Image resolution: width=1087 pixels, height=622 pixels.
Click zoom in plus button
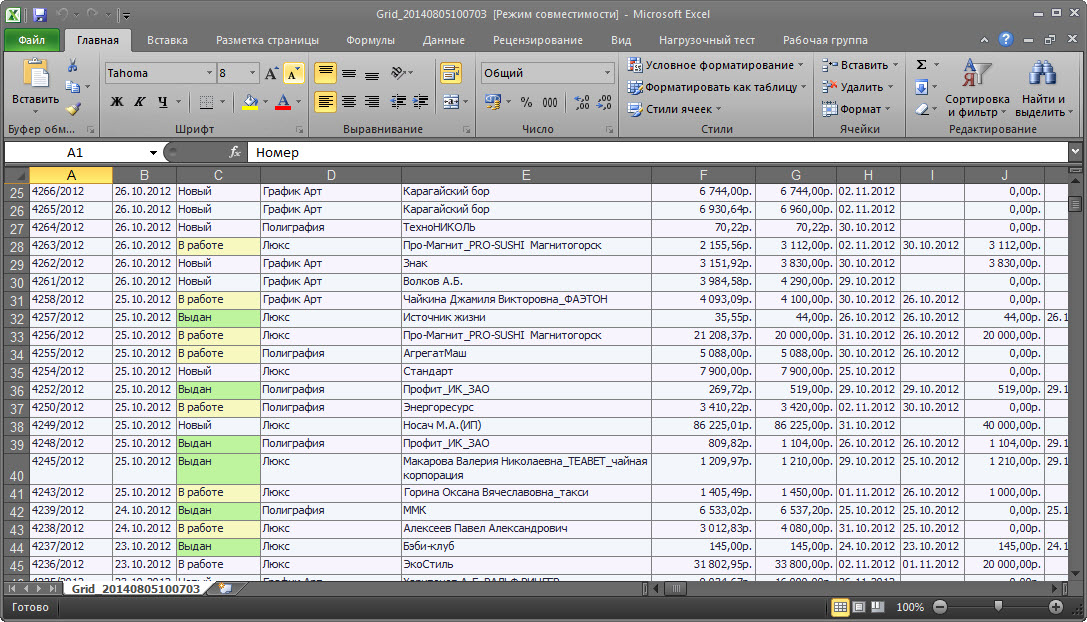(x=1056, y=607)
